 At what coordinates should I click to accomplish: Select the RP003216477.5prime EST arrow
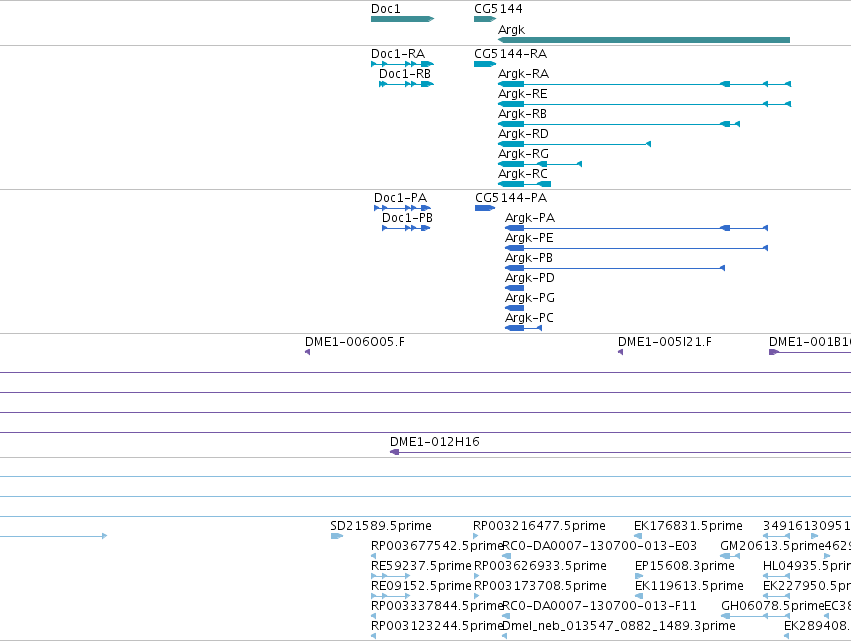[x=476, y=536]
